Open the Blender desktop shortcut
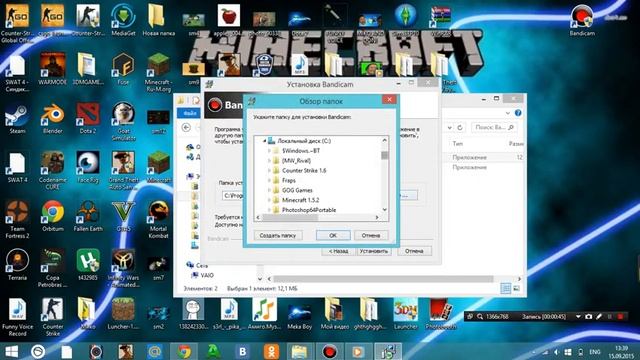Viewport: 640px width, 360px height. point(53,118)
